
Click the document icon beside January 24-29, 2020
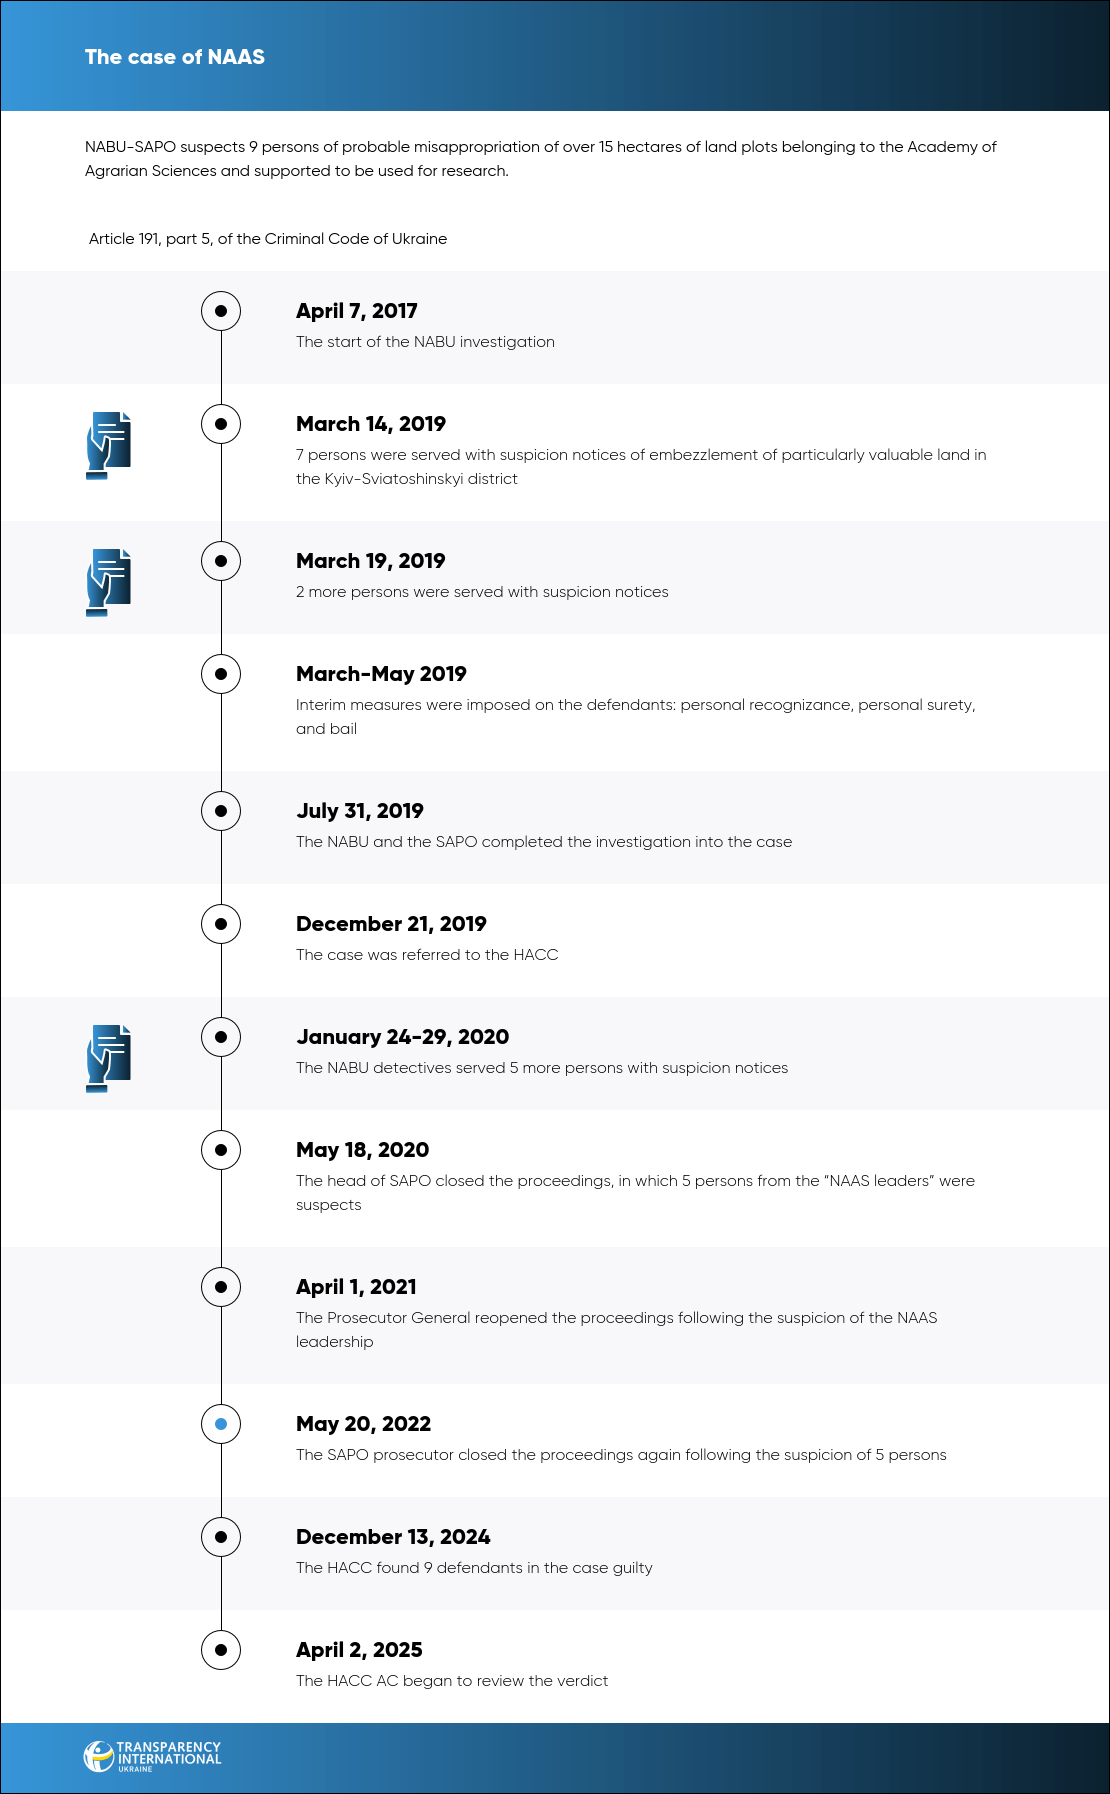point(108,1058)
